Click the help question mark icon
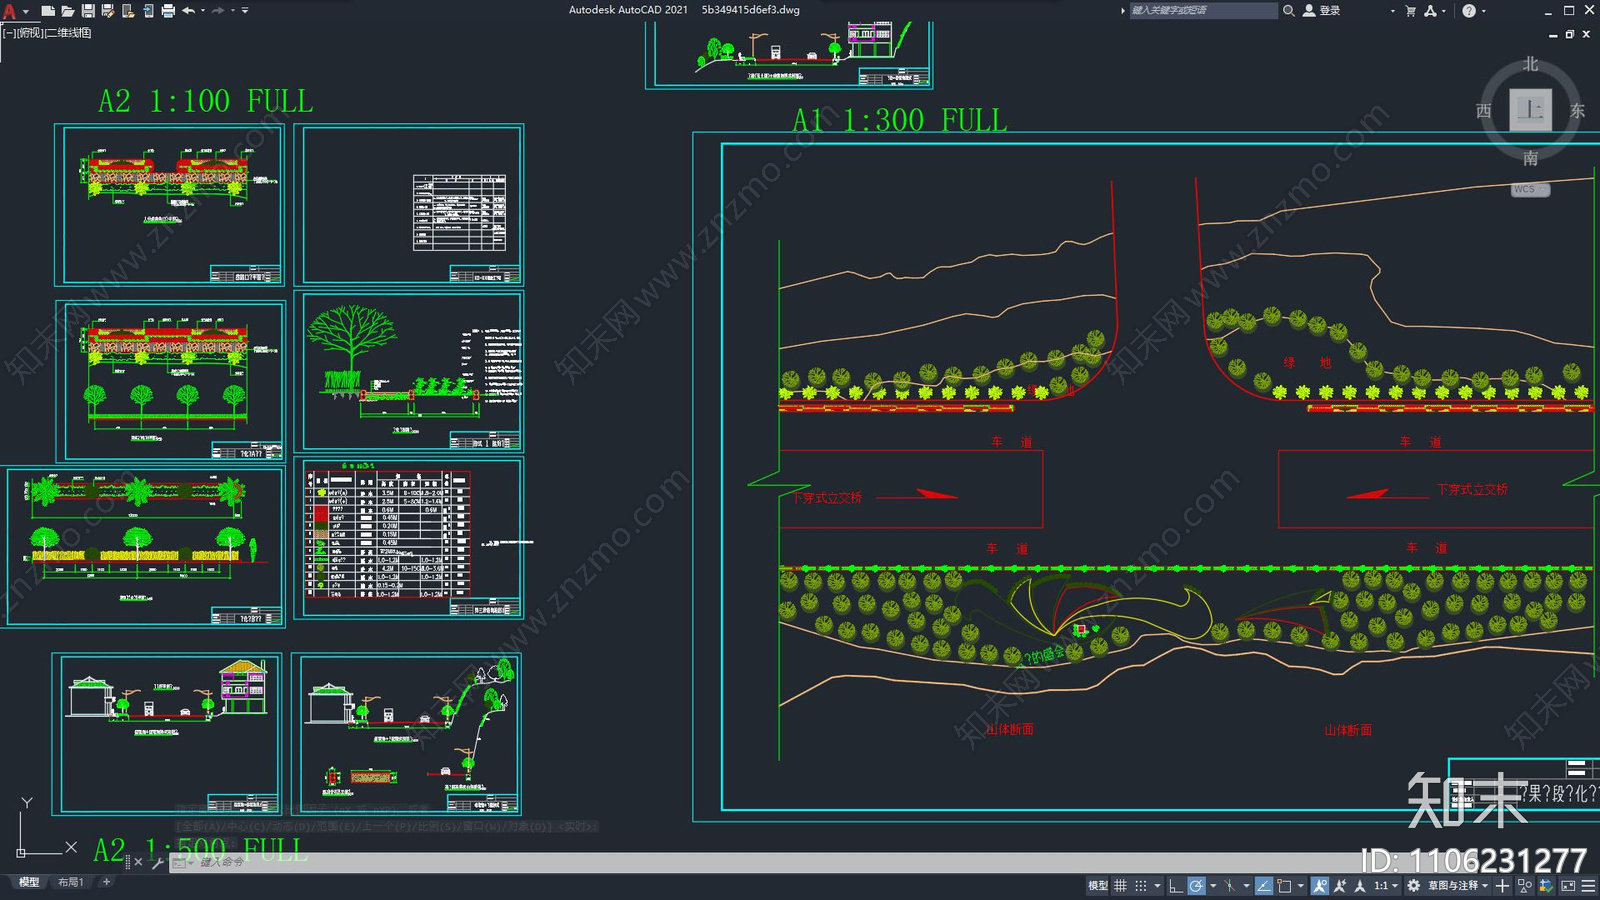This screenshot has height=900, width=1600. [1469, 11]
